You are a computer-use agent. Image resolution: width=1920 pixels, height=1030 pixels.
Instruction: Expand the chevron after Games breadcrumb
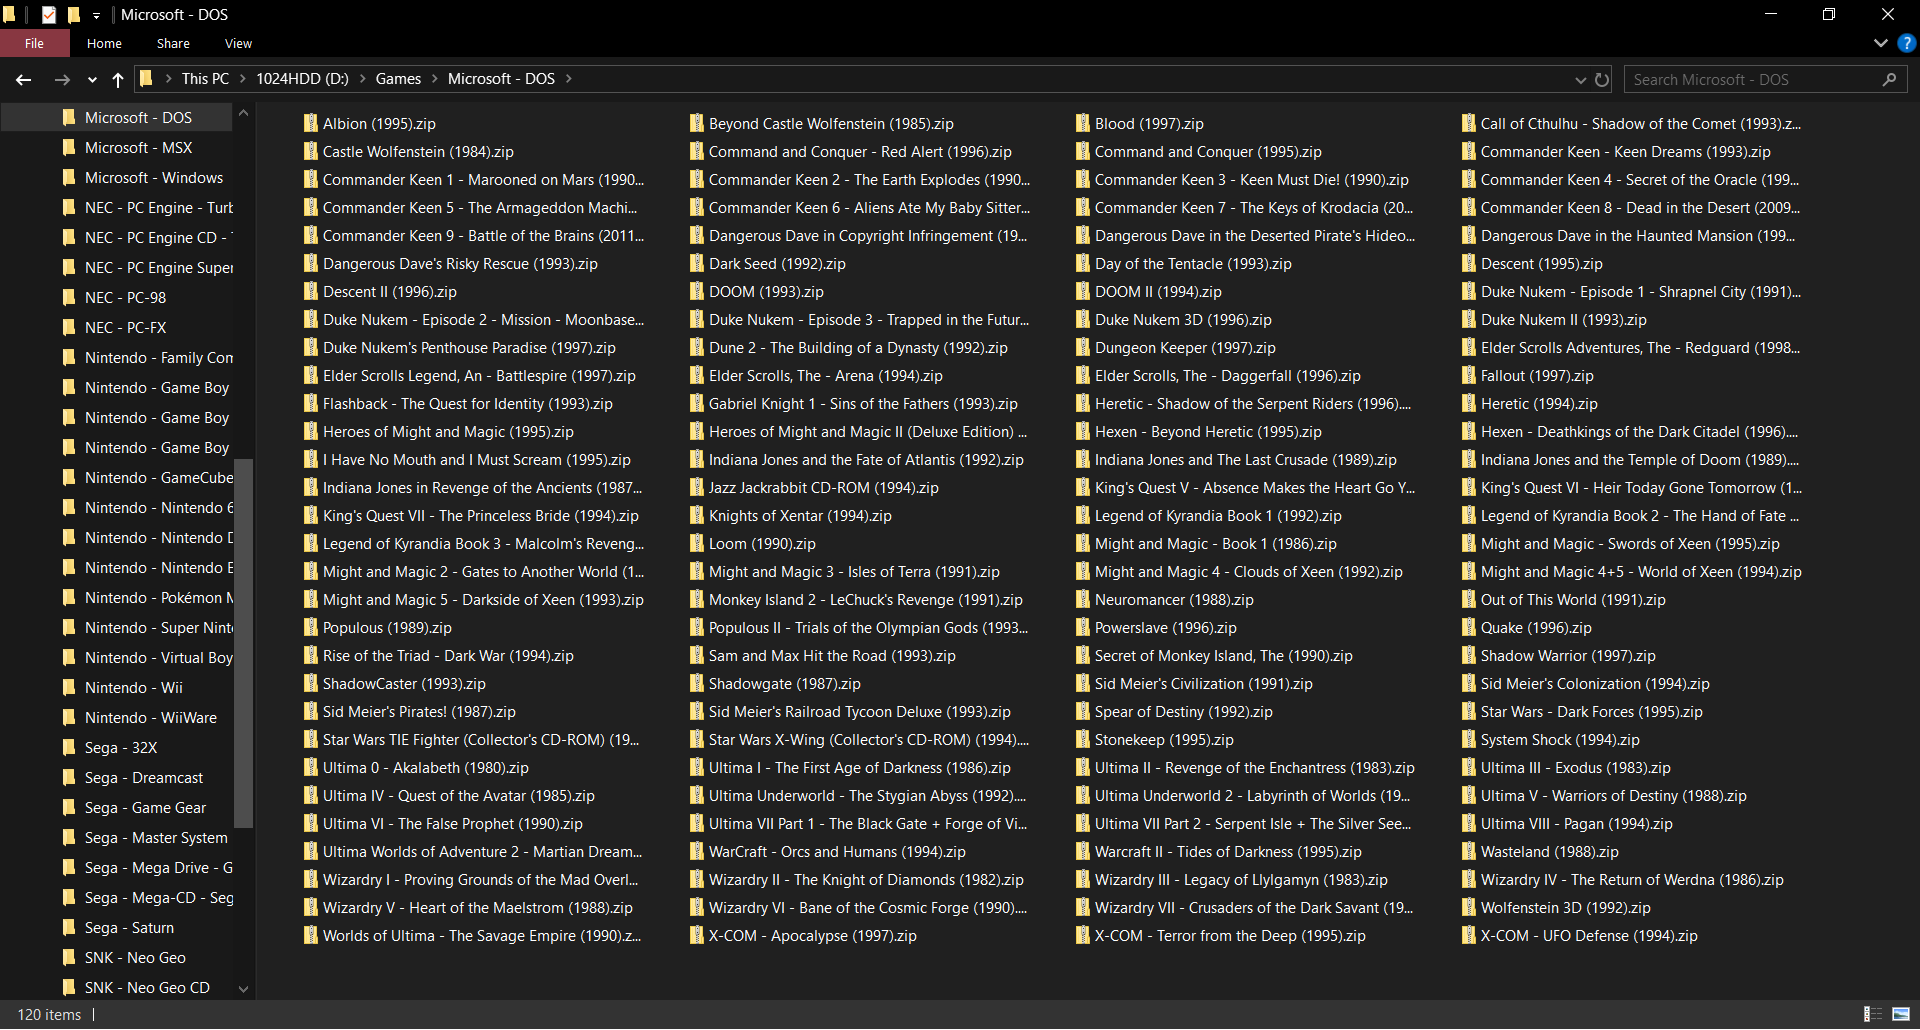[434, 79]
